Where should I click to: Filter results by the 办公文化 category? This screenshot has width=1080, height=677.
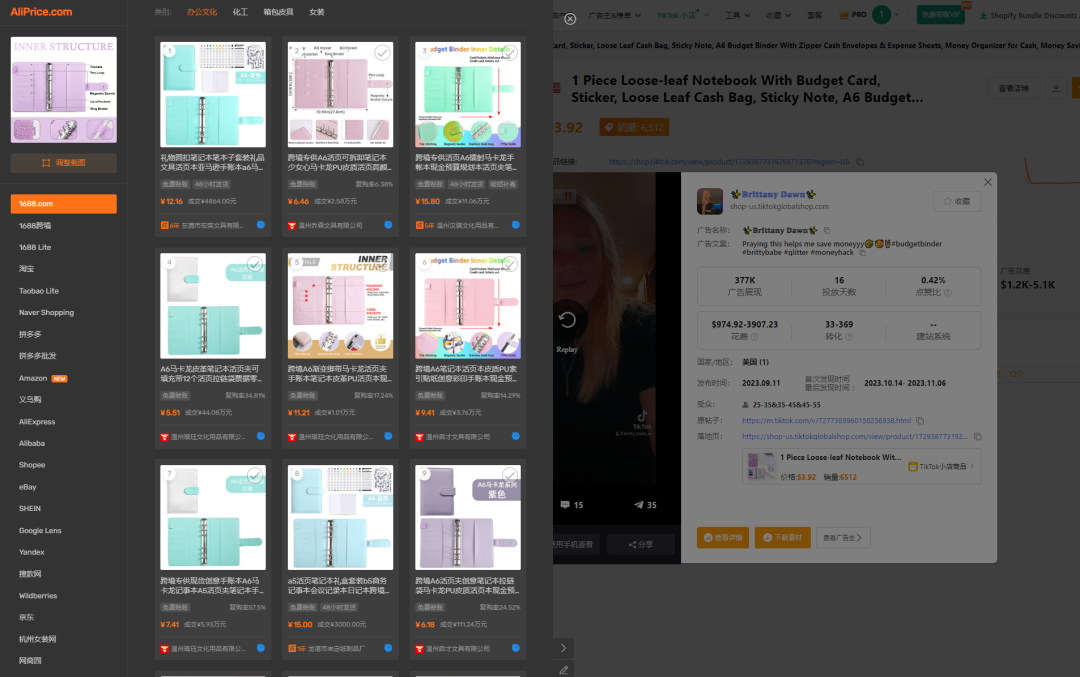[202, 12]
